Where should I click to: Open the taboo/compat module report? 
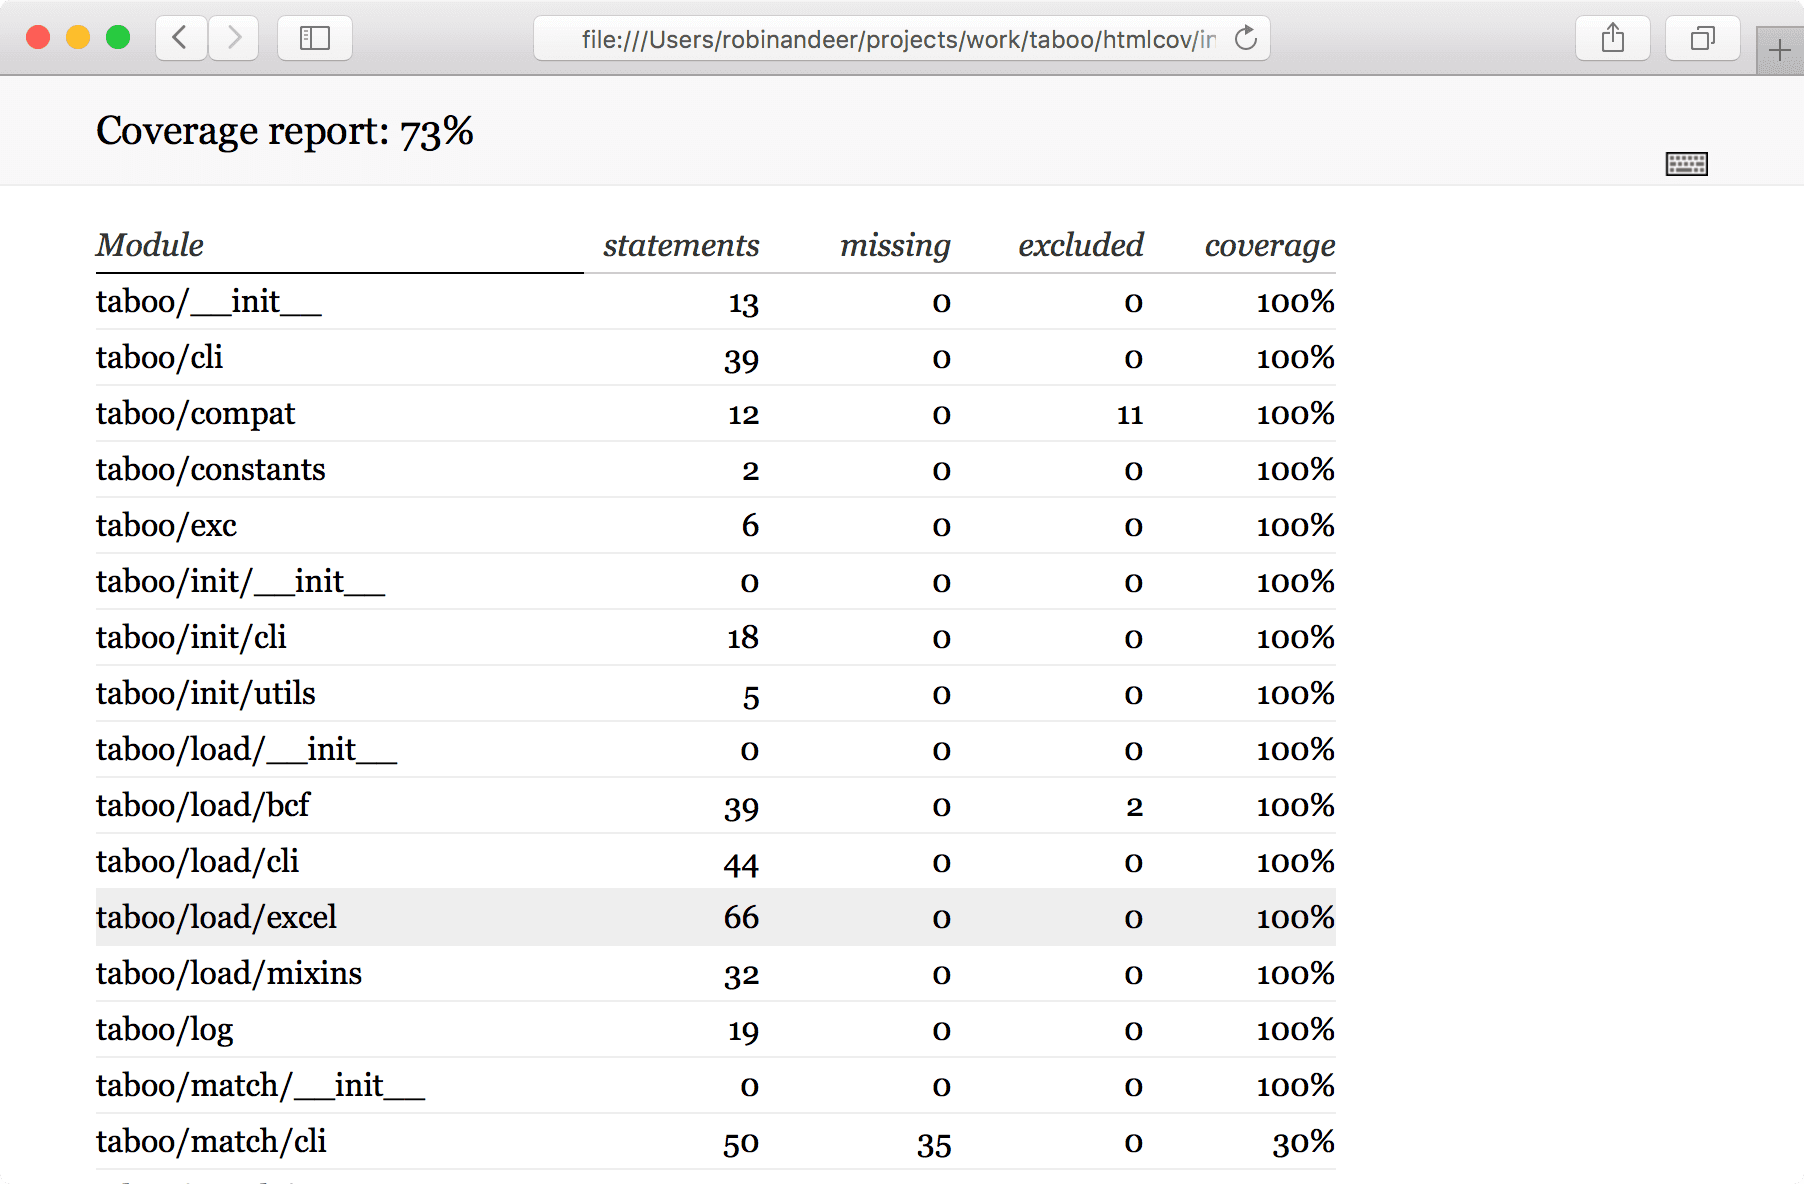click(x=194, y=413)
